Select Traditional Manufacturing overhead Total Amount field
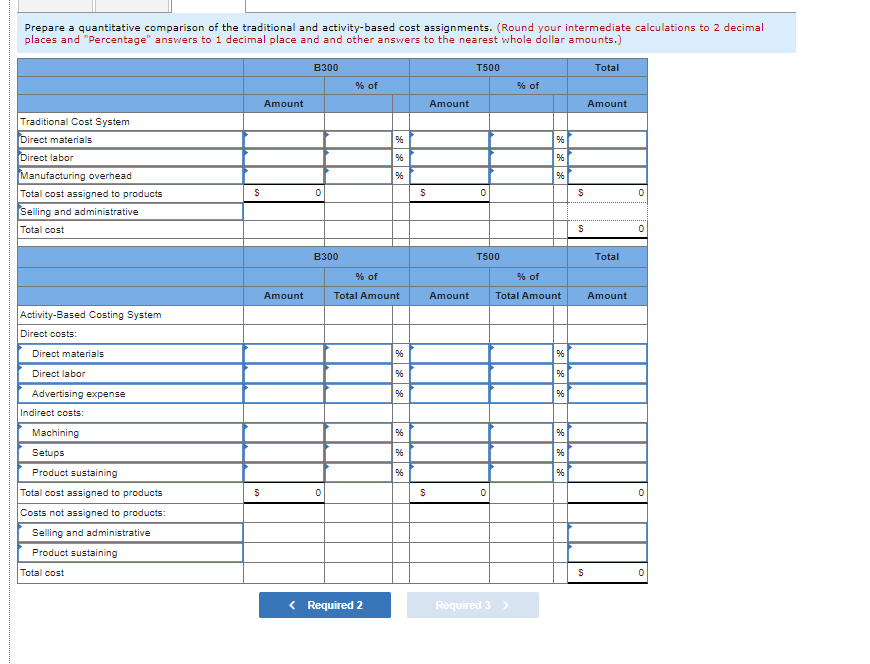 click(x=608, y=176)
